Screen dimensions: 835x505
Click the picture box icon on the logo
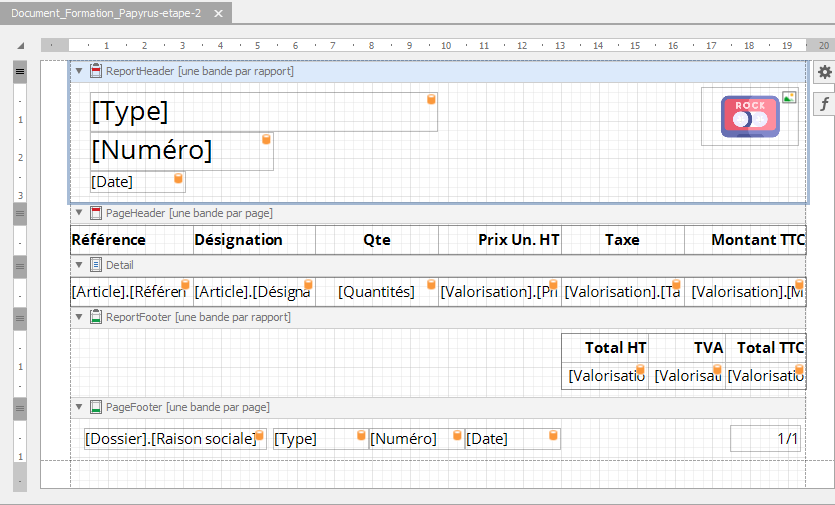789,97
